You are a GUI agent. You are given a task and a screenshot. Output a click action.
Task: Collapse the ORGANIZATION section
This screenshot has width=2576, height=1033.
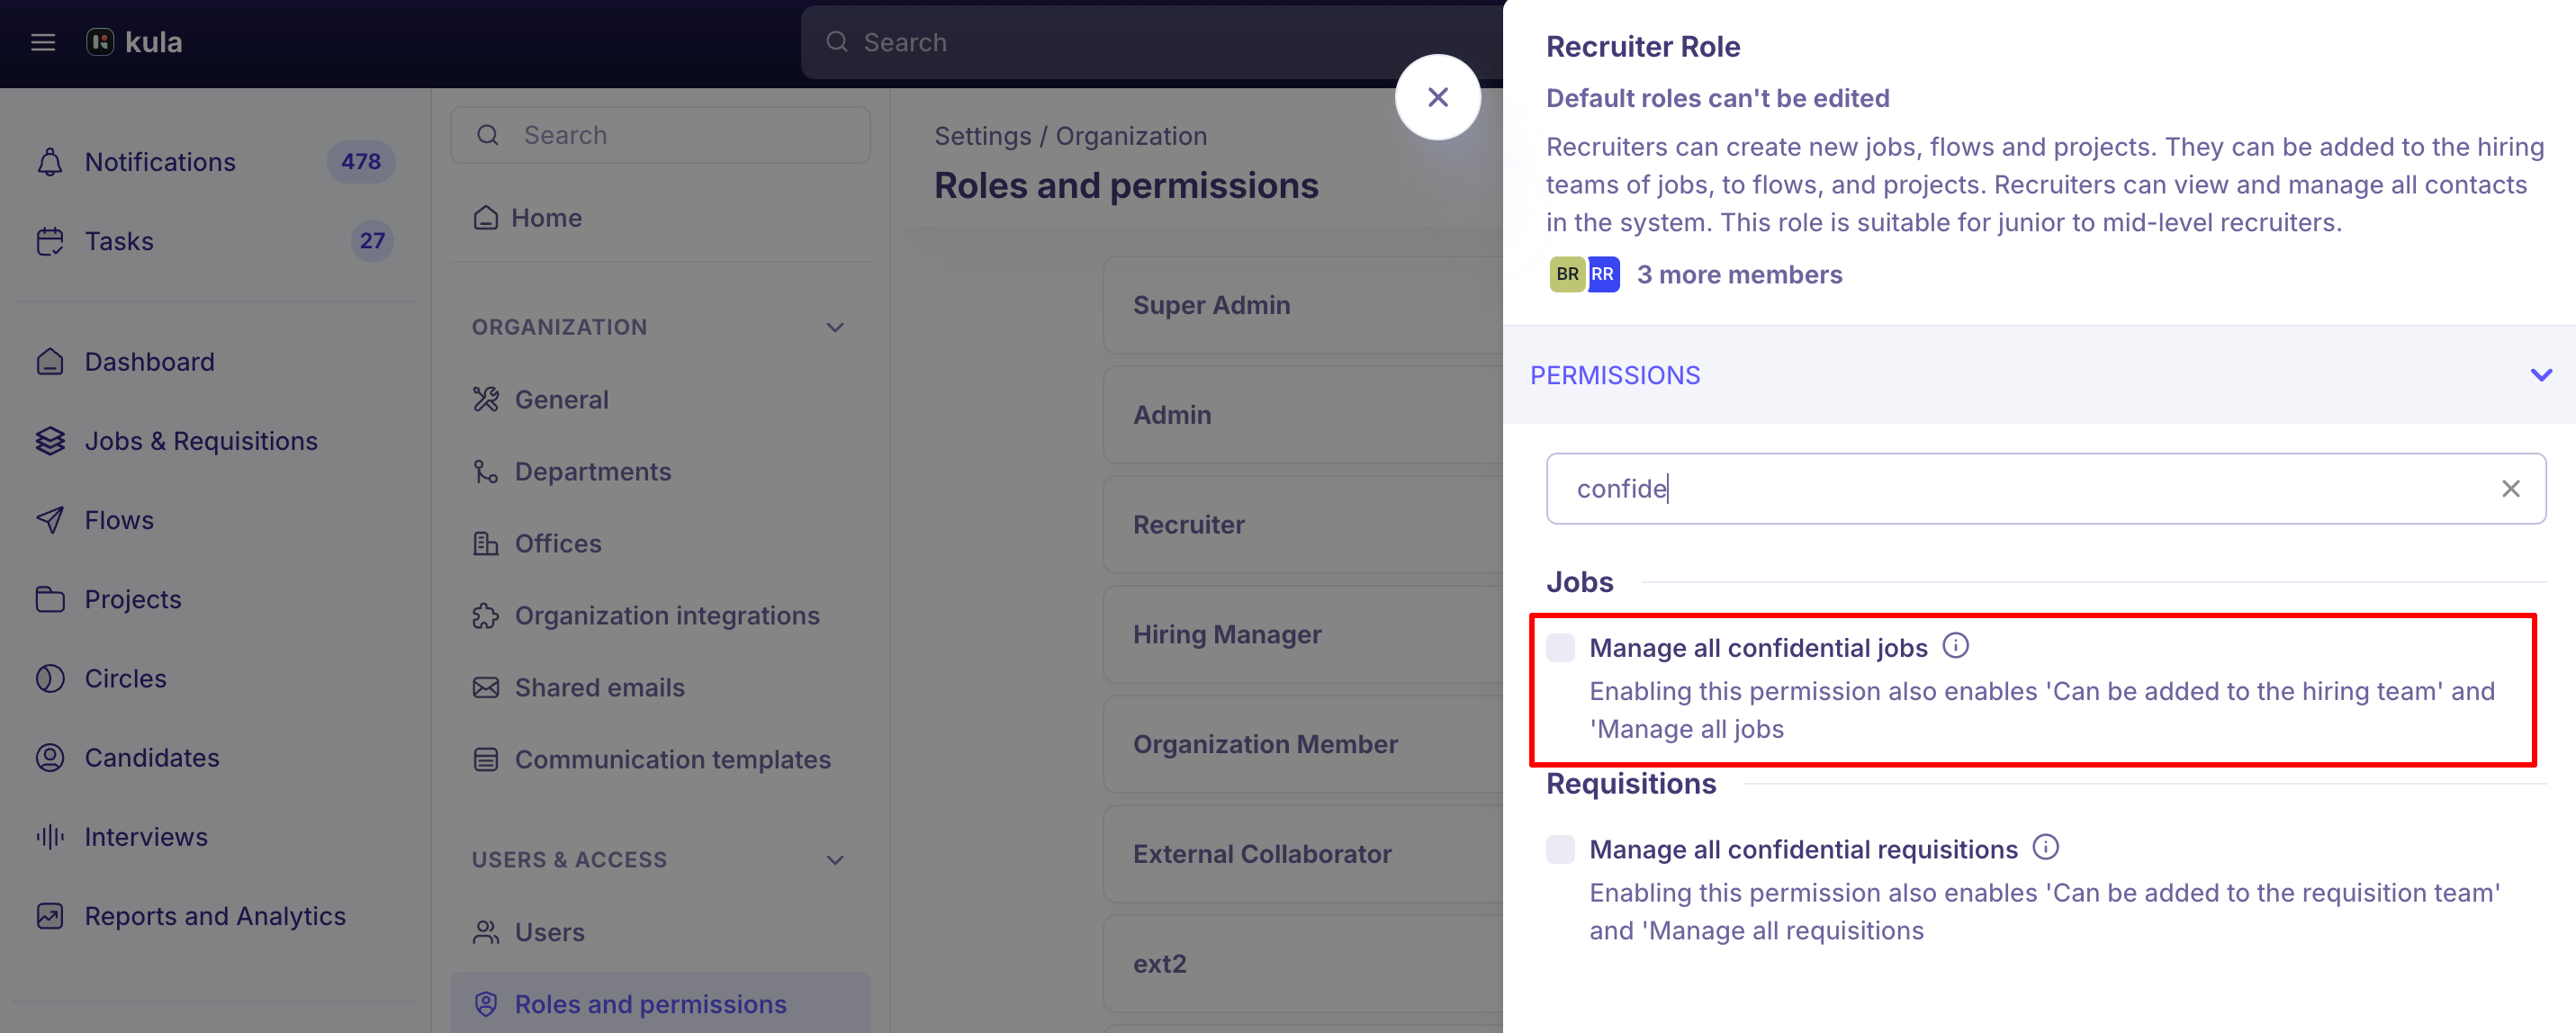pos(835,327)
